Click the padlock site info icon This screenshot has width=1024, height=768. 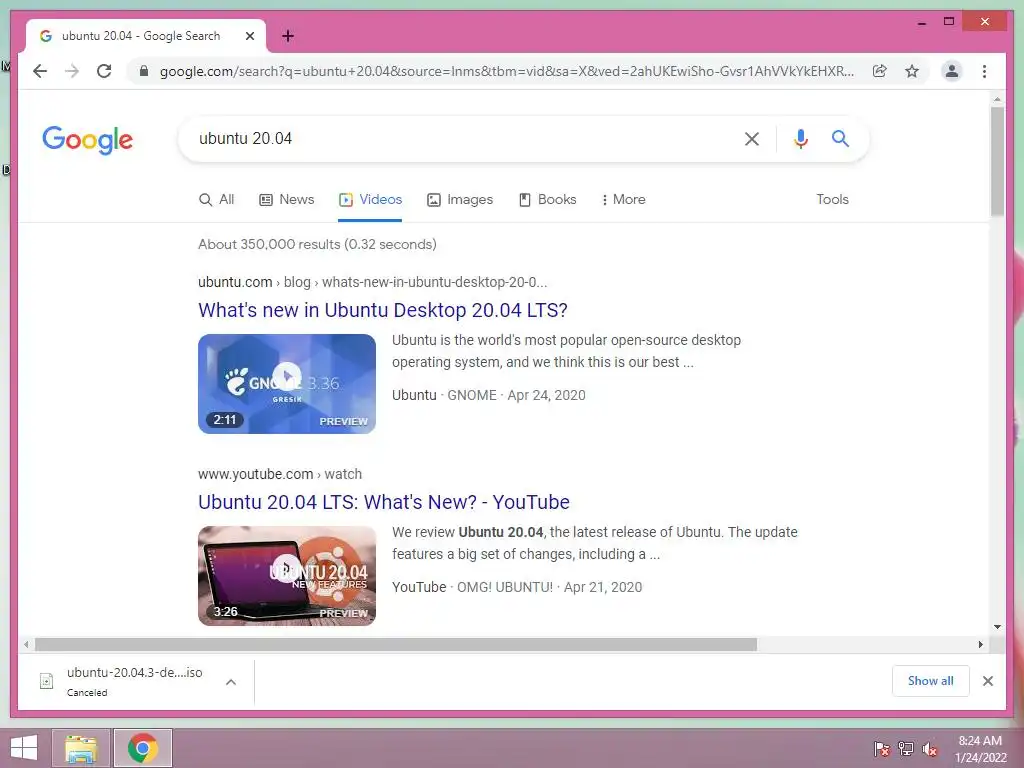(144, 71)
